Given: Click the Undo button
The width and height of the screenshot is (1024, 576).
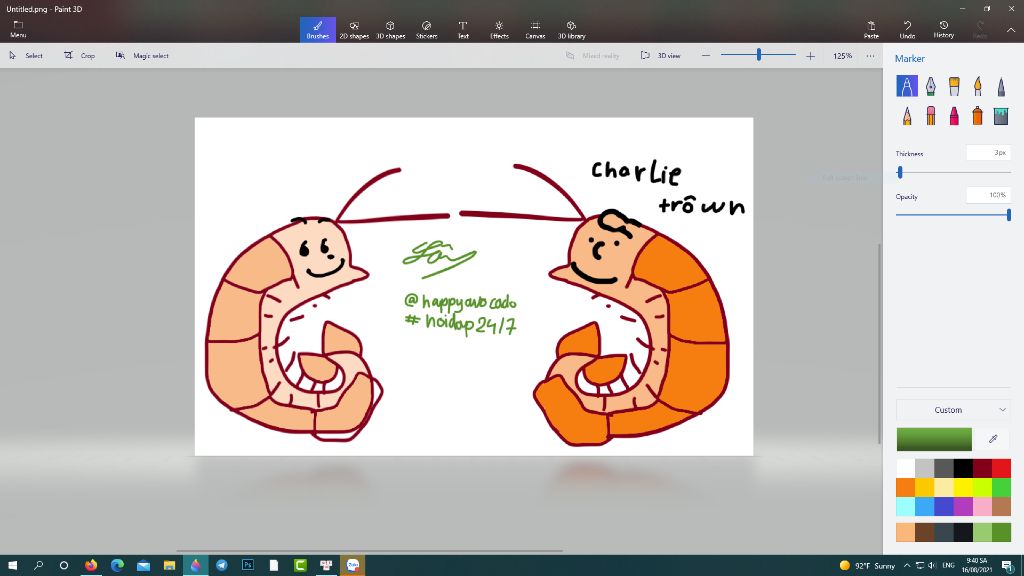Looking at the screenshot, I should (907, 29).
